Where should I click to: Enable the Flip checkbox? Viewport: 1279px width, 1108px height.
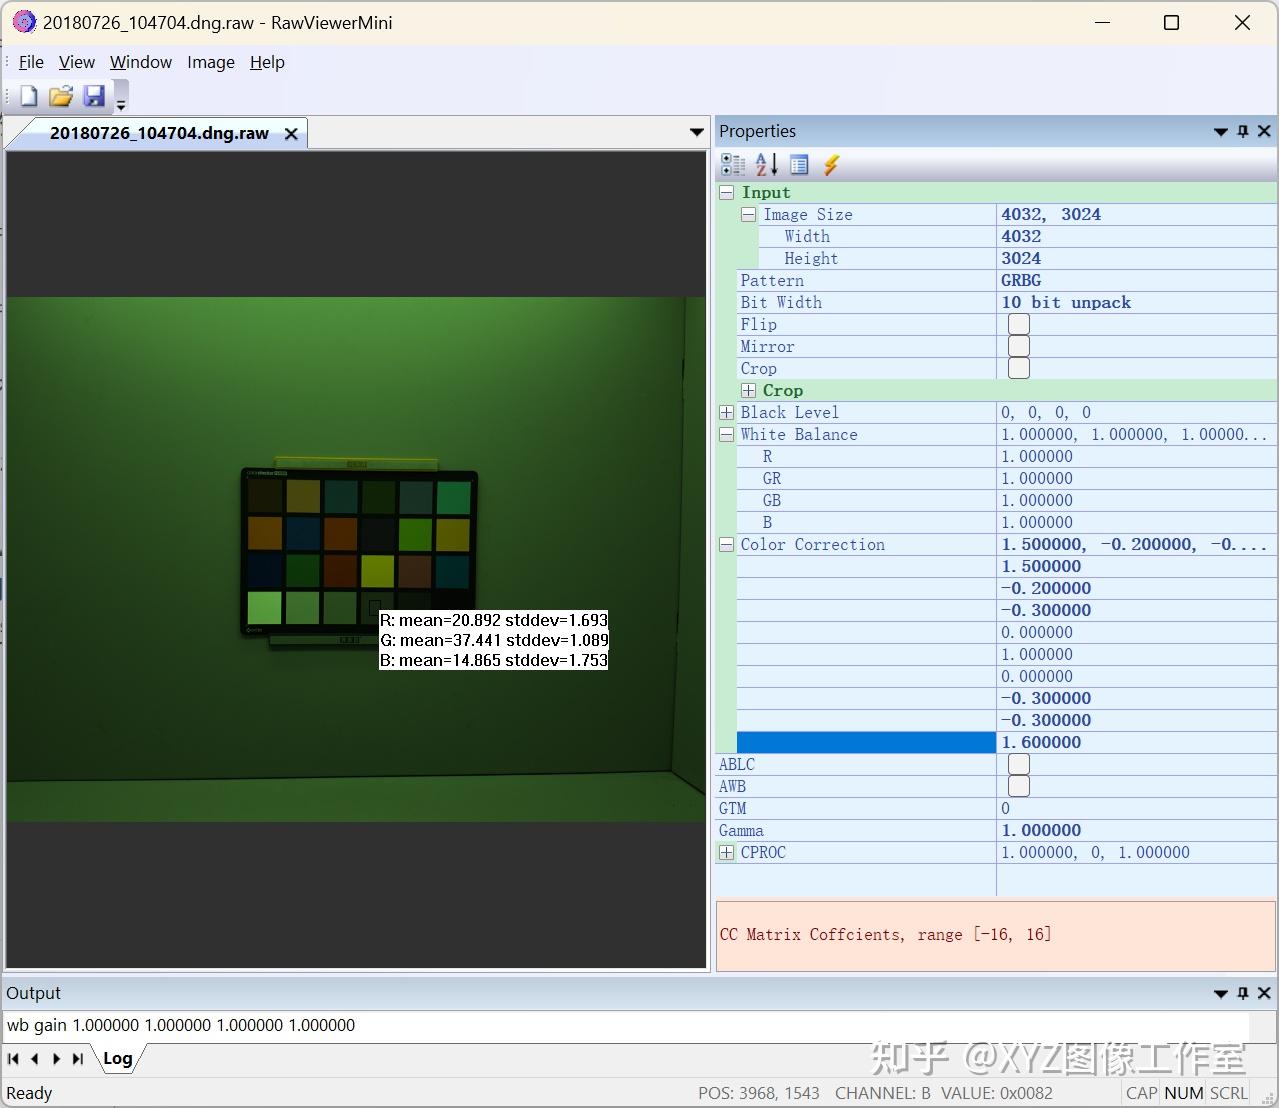pos(1019,324)
